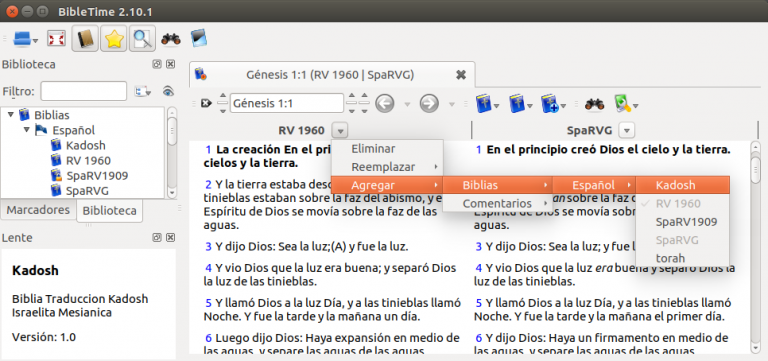The image size is (768, 361).
Task: Edit the Génesis 1:1 reference field
Action: tap(287, 103)
